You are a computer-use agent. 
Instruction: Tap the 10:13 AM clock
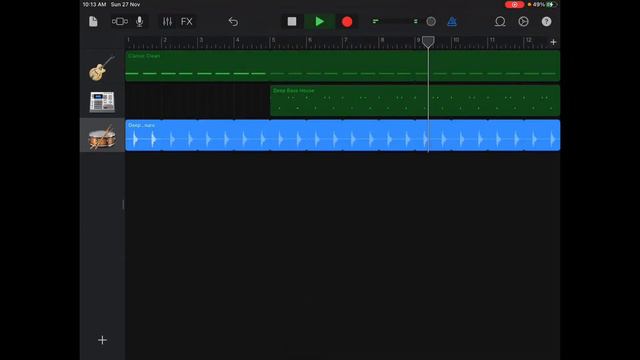coord(94,4)
